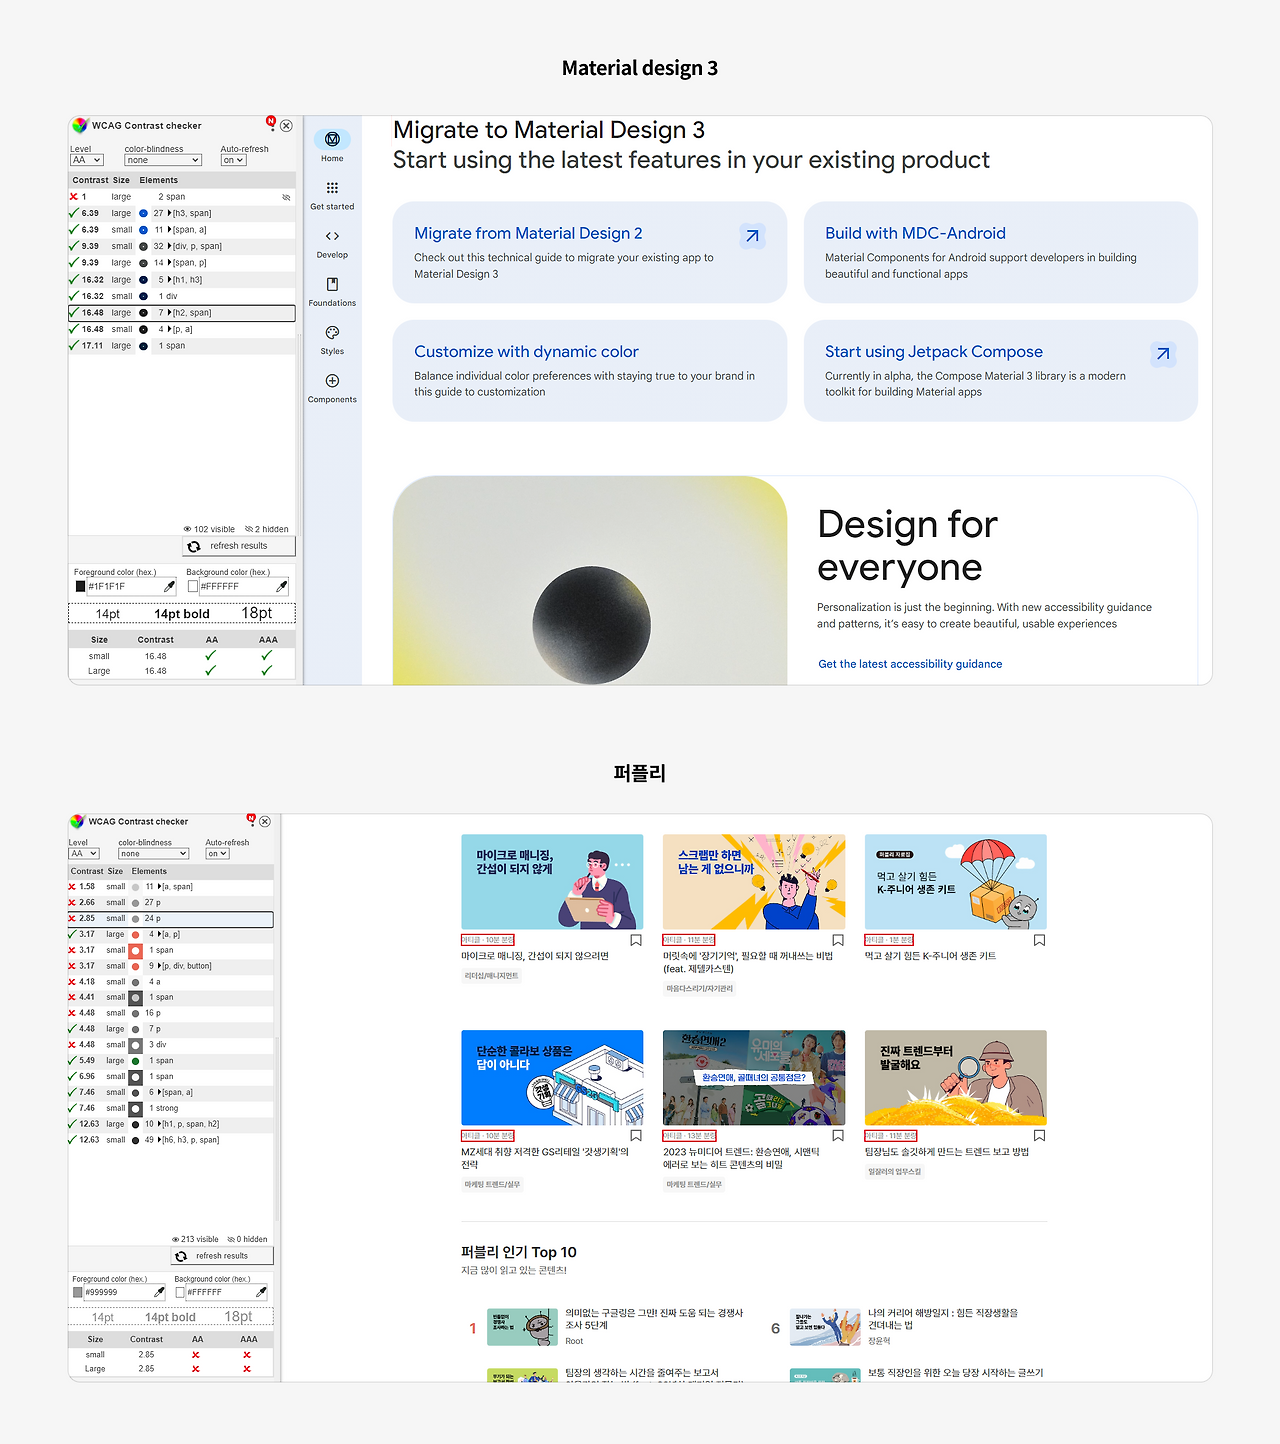Open Auto-refresh dropdown in Material Design 3 checker

(x=233, y=160)
